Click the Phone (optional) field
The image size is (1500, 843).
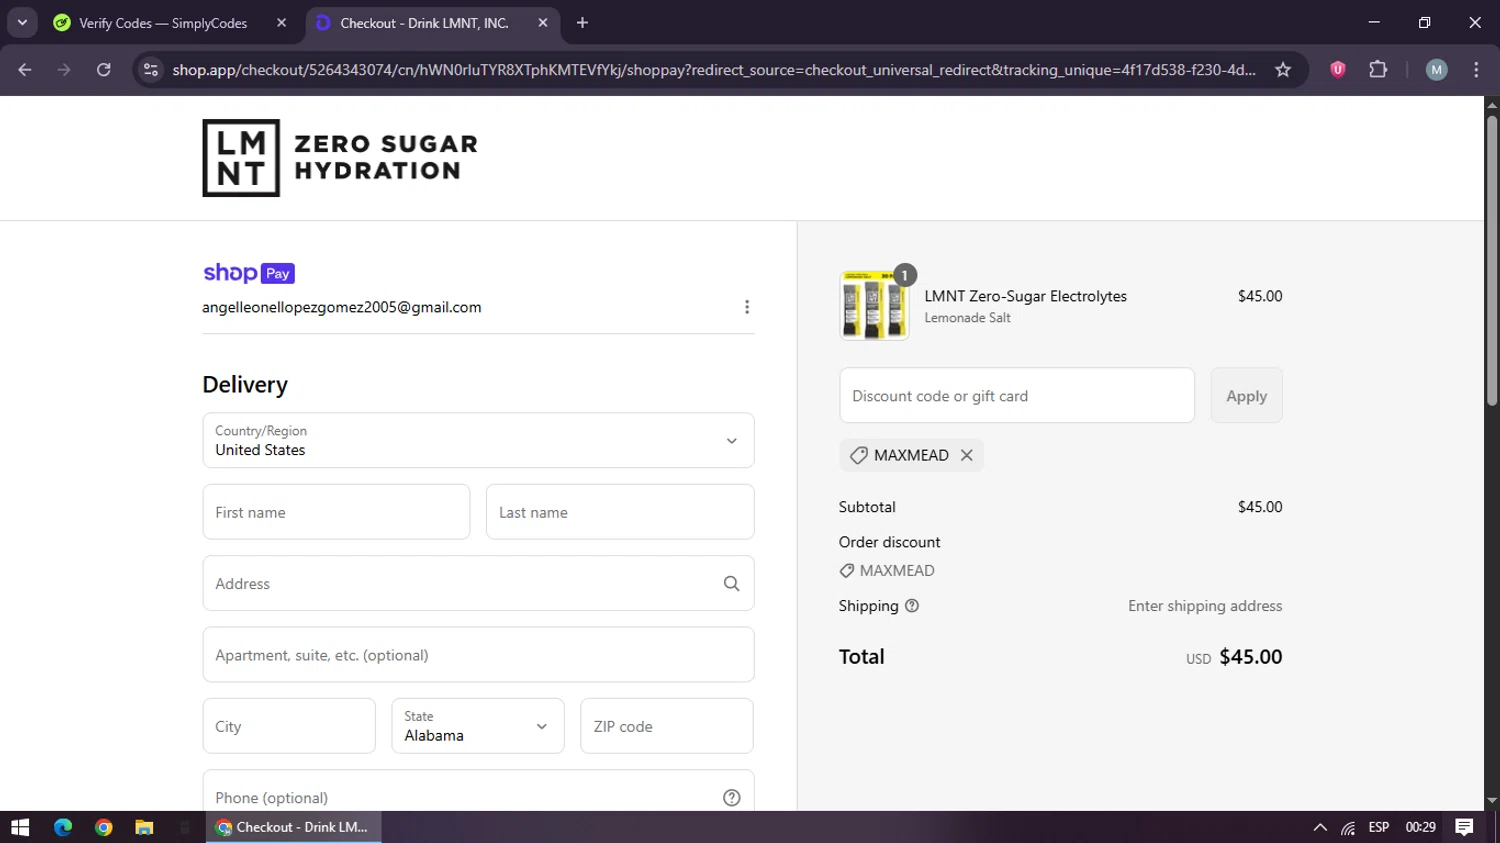[x=478, y=797]
